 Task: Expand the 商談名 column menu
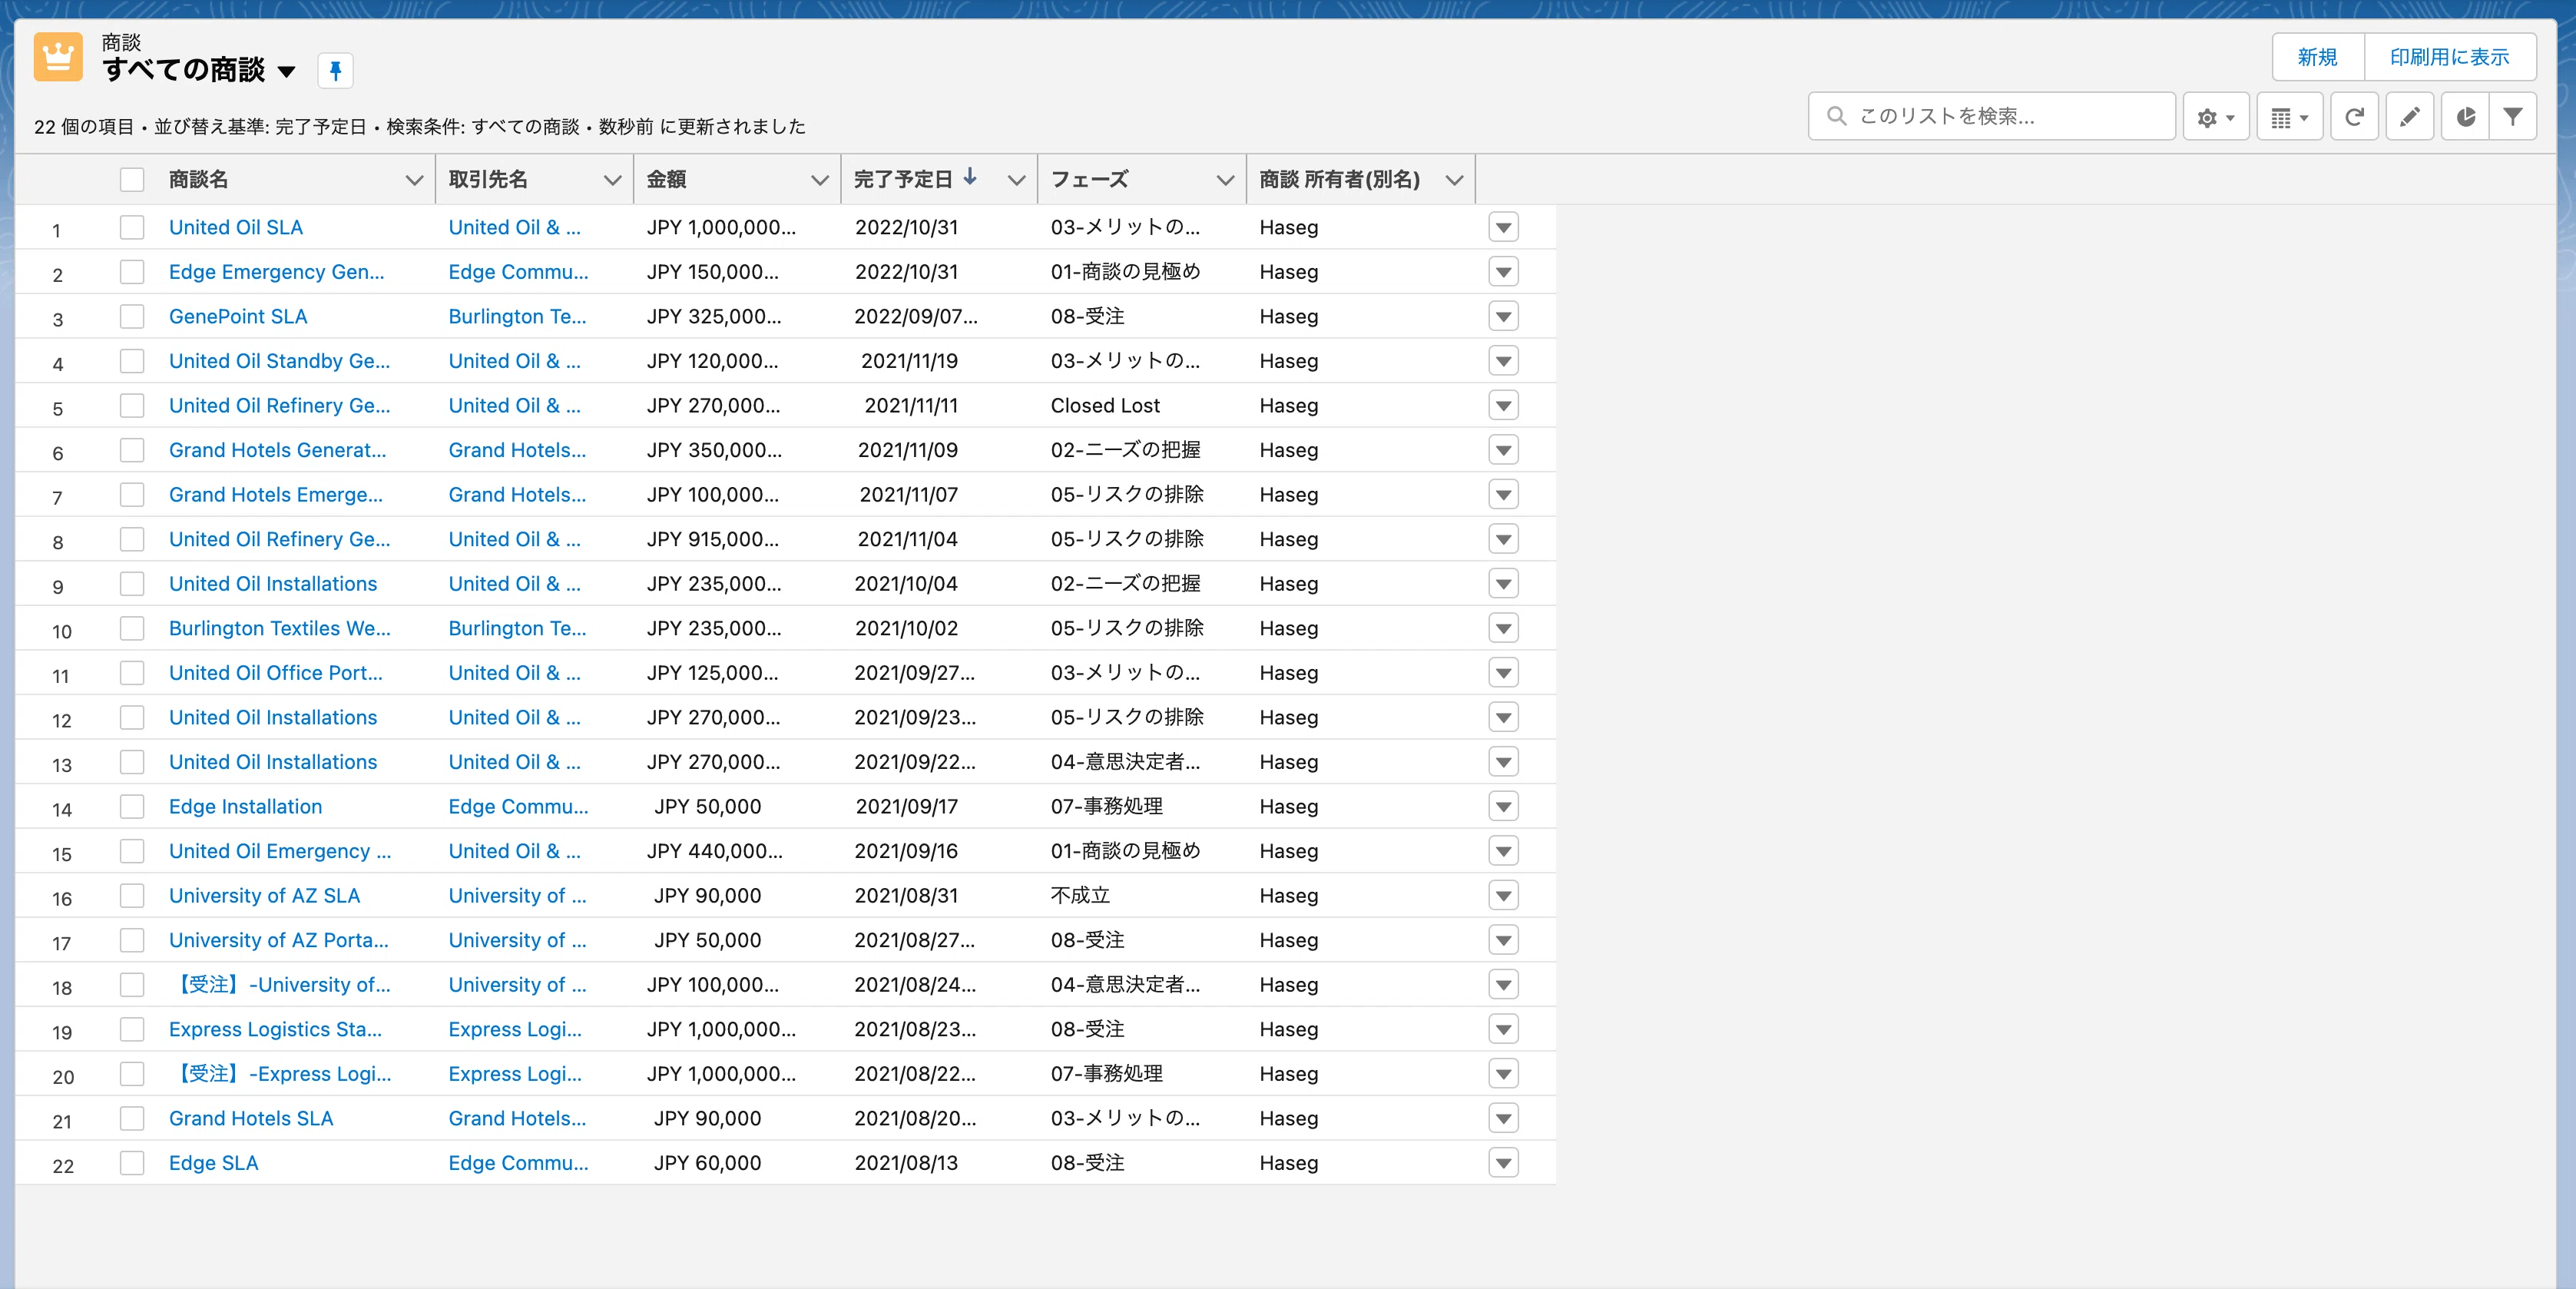pyautogui.click(x=413, y=180)
